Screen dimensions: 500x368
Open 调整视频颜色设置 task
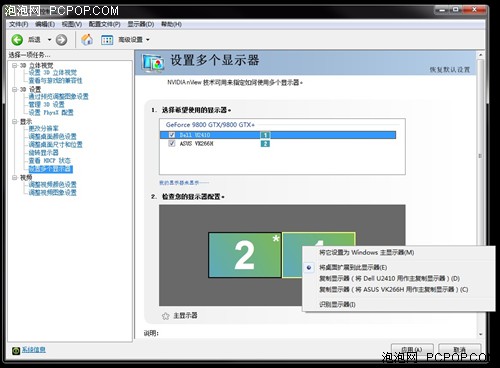tap(53, 185)
